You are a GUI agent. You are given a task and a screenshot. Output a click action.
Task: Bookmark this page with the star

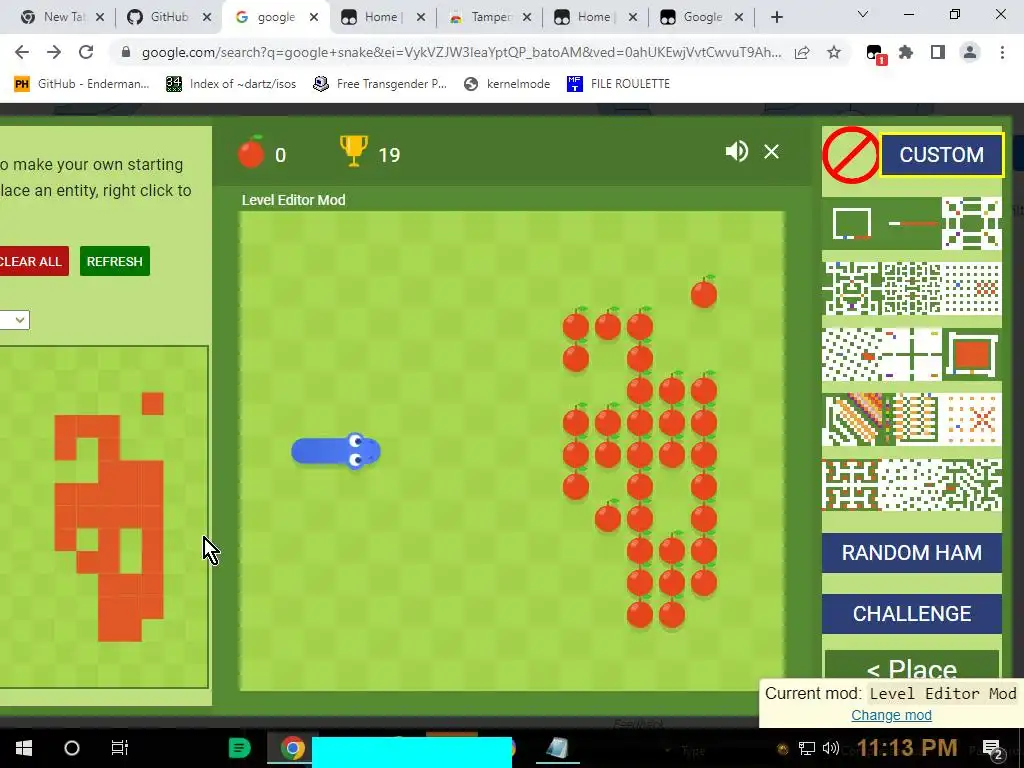pyautogui.click(x=834, y=52)
